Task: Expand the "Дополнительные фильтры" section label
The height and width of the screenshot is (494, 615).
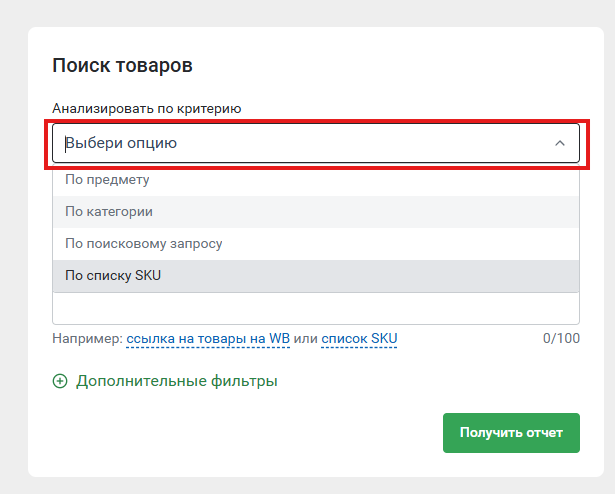Action: (177, 381)
